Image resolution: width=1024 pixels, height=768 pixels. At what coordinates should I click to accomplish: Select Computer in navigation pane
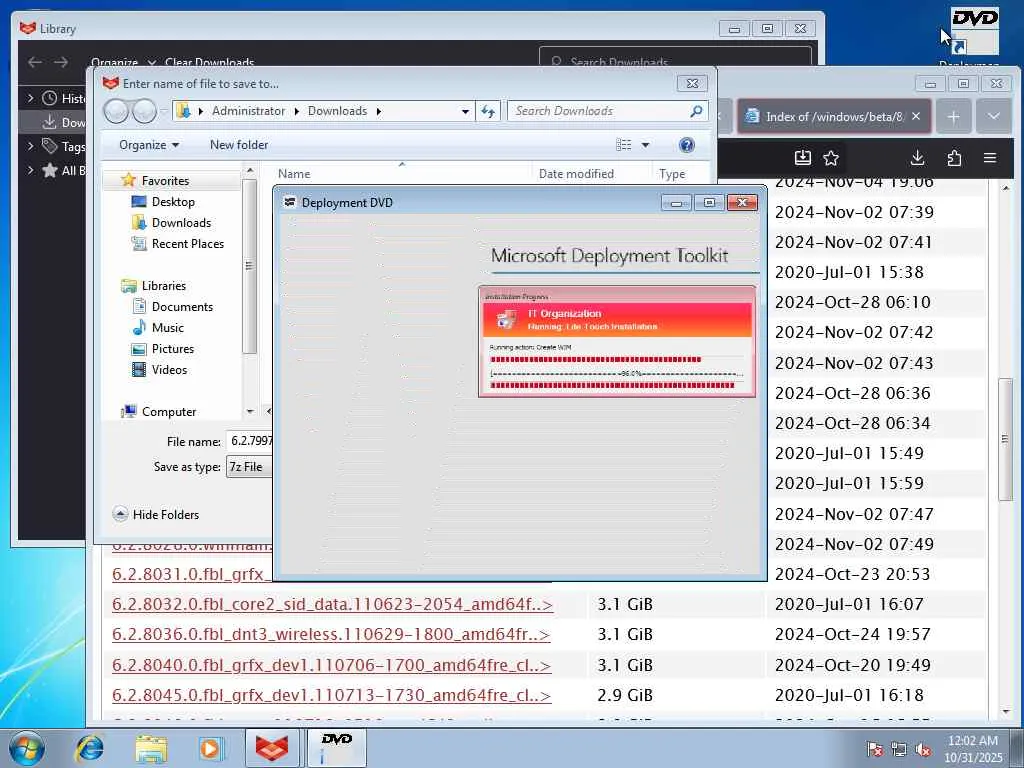[168, 411]
